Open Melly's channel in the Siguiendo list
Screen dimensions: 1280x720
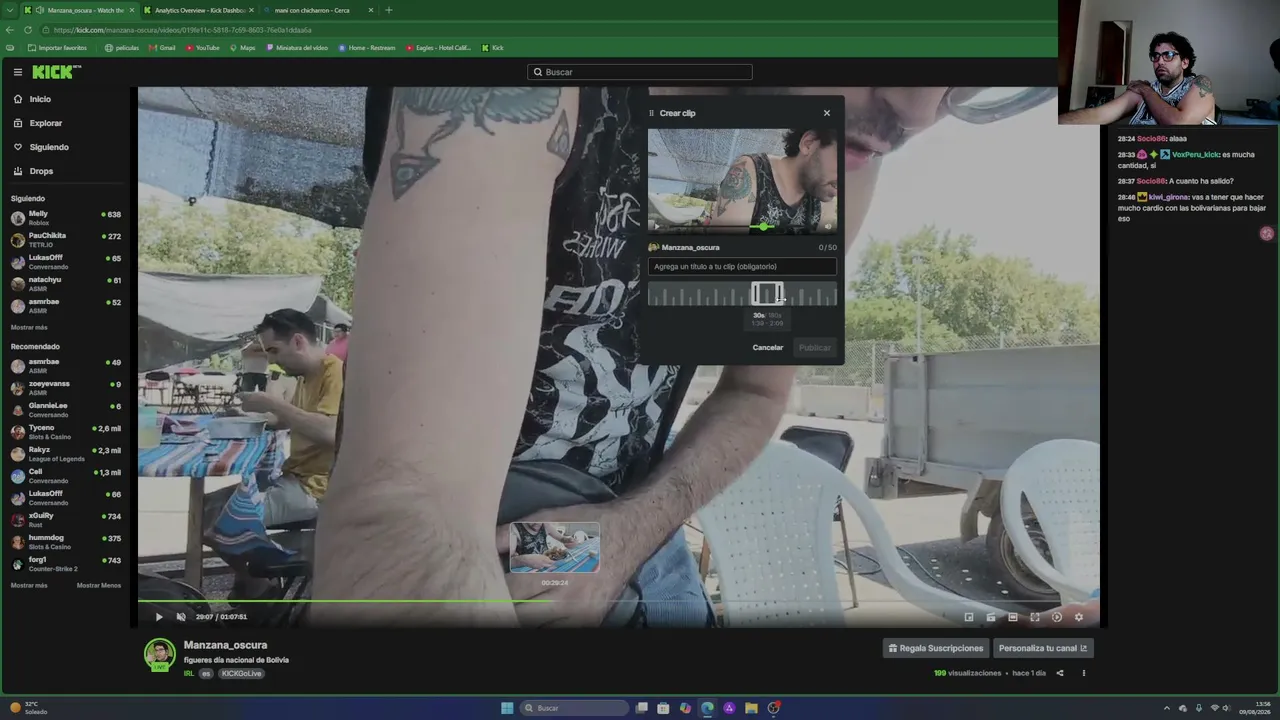[x=65, y=217]
